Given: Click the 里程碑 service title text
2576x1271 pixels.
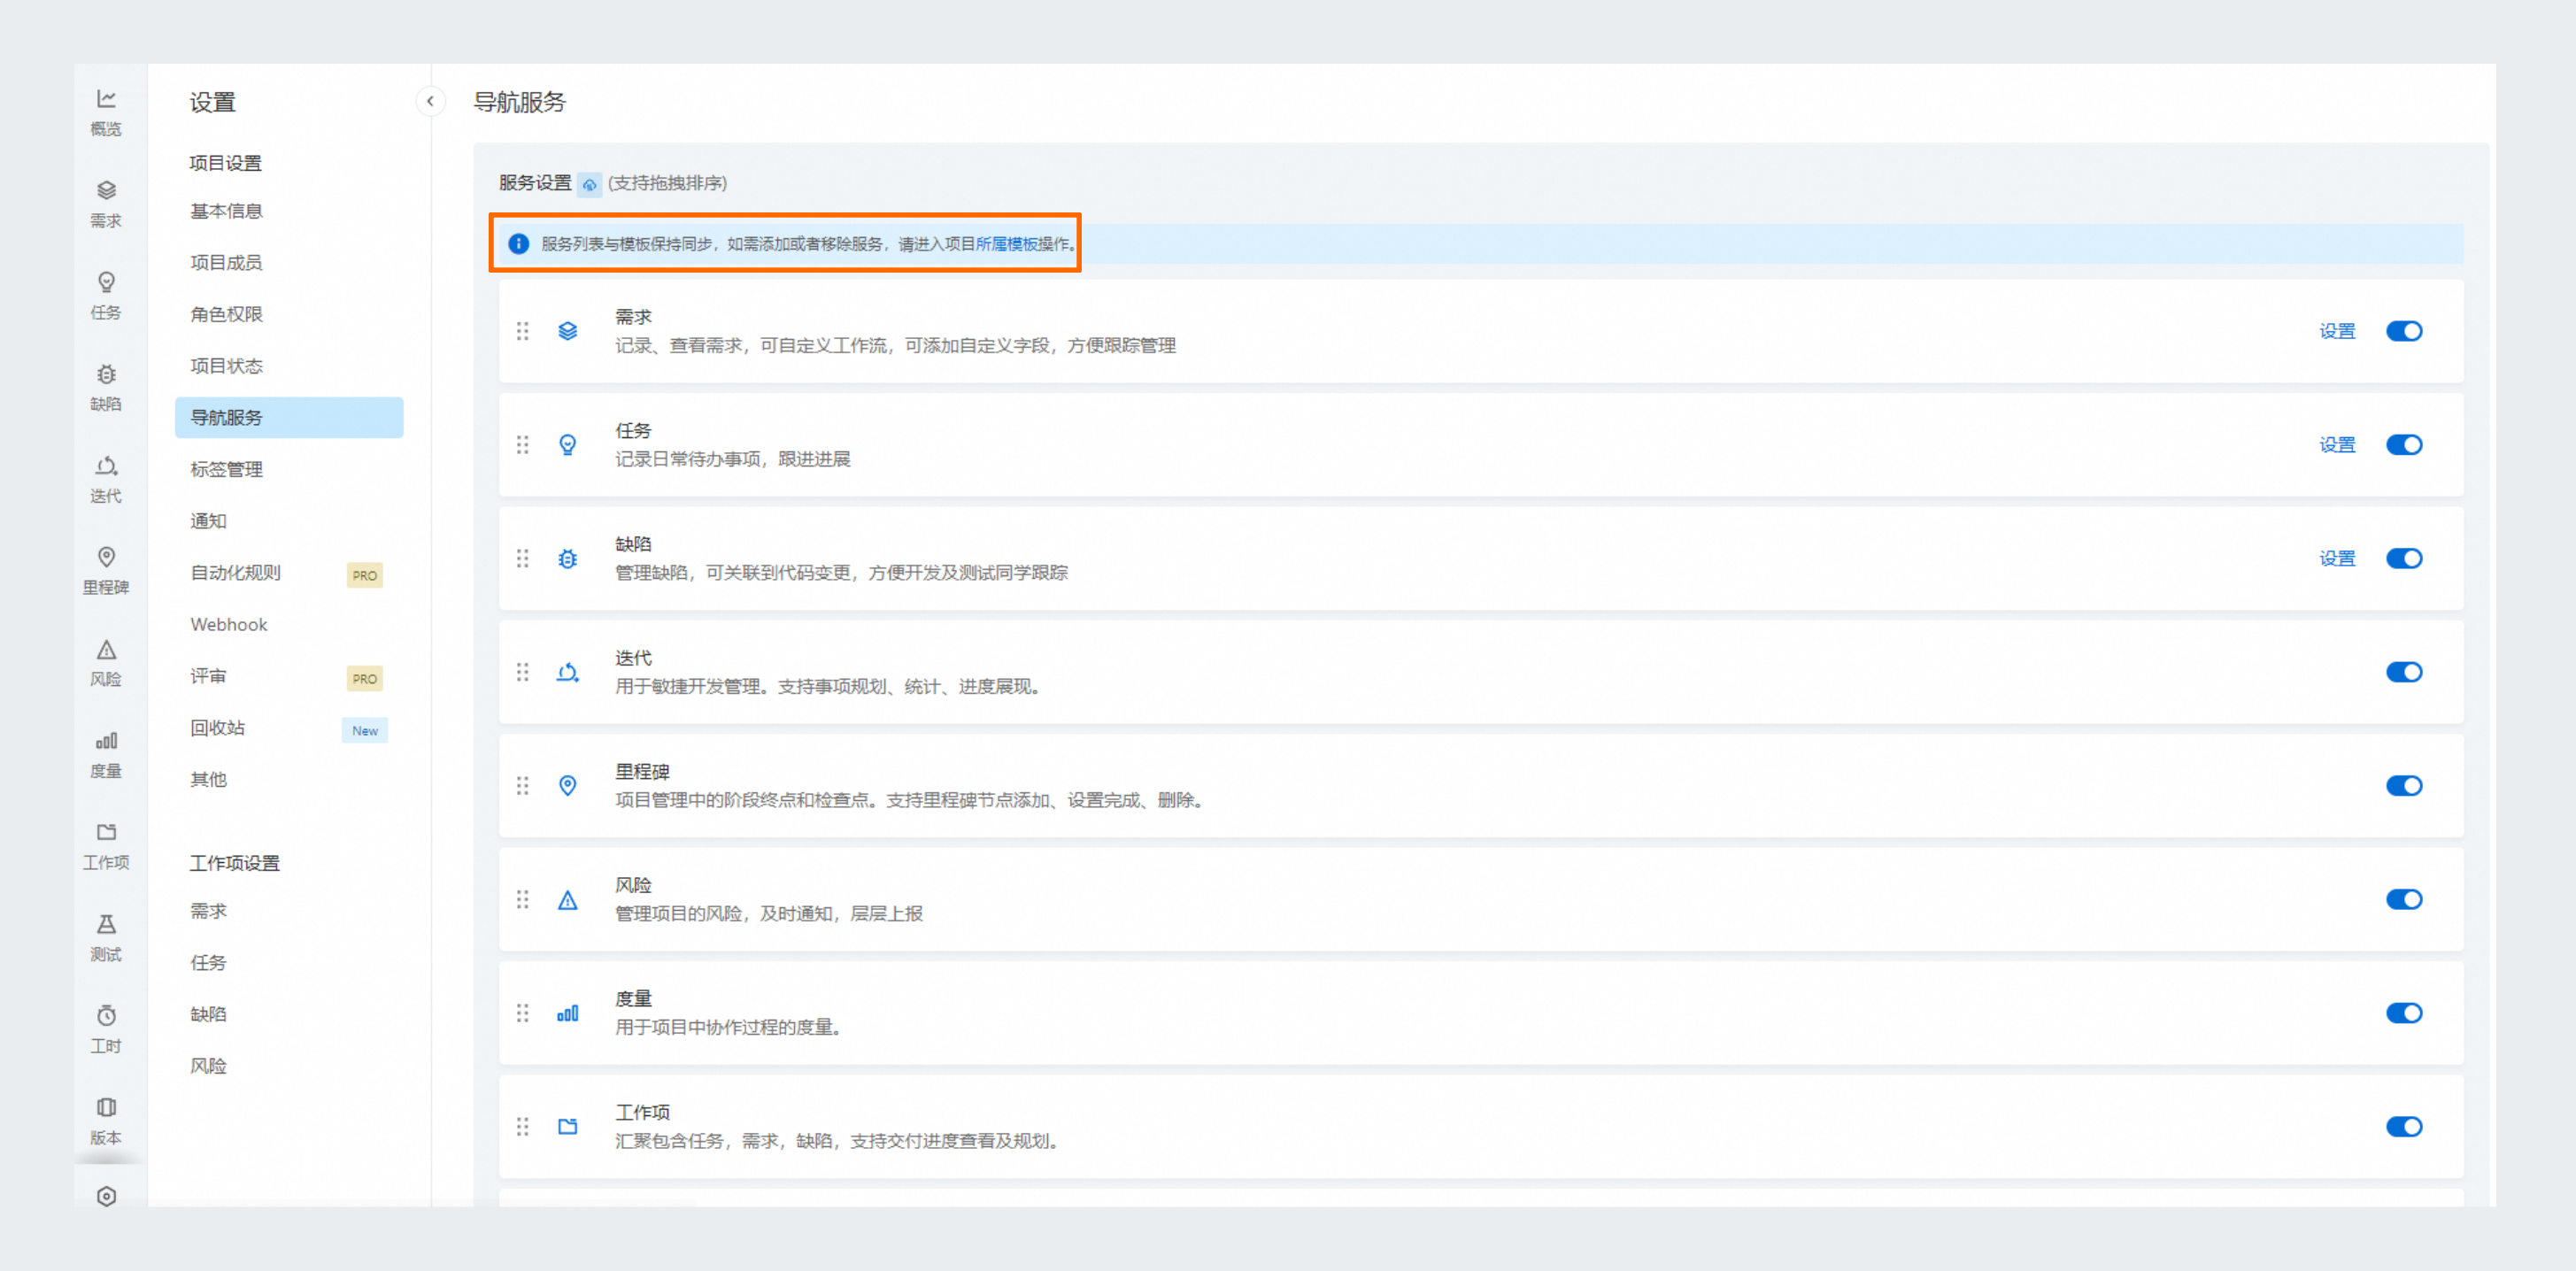Looking at the screenshot, I should [x=642, y=772].
